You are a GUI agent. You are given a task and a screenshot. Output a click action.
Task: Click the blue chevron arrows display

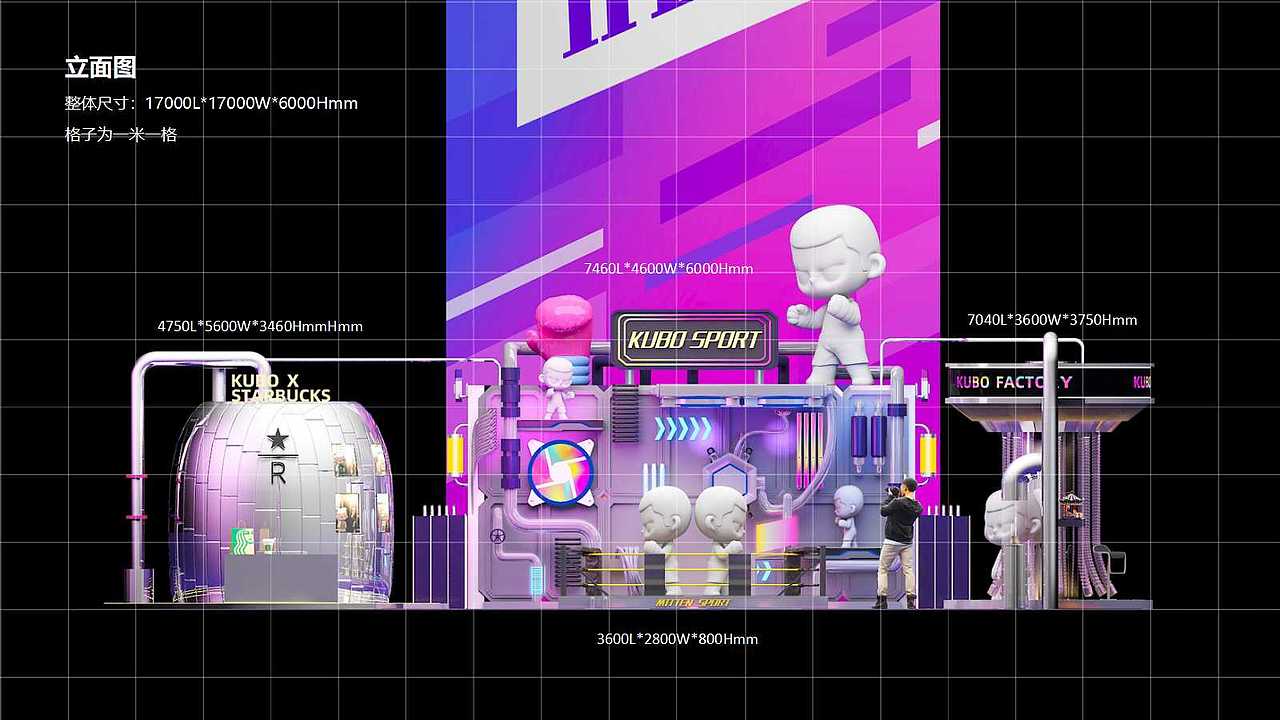(683, 429)
